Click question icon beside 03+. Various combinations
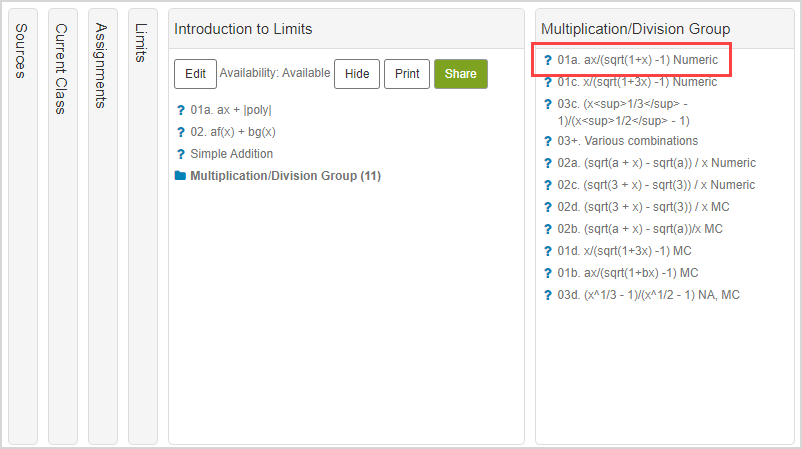This screenshot has width=802, height=449. [548, 141]
